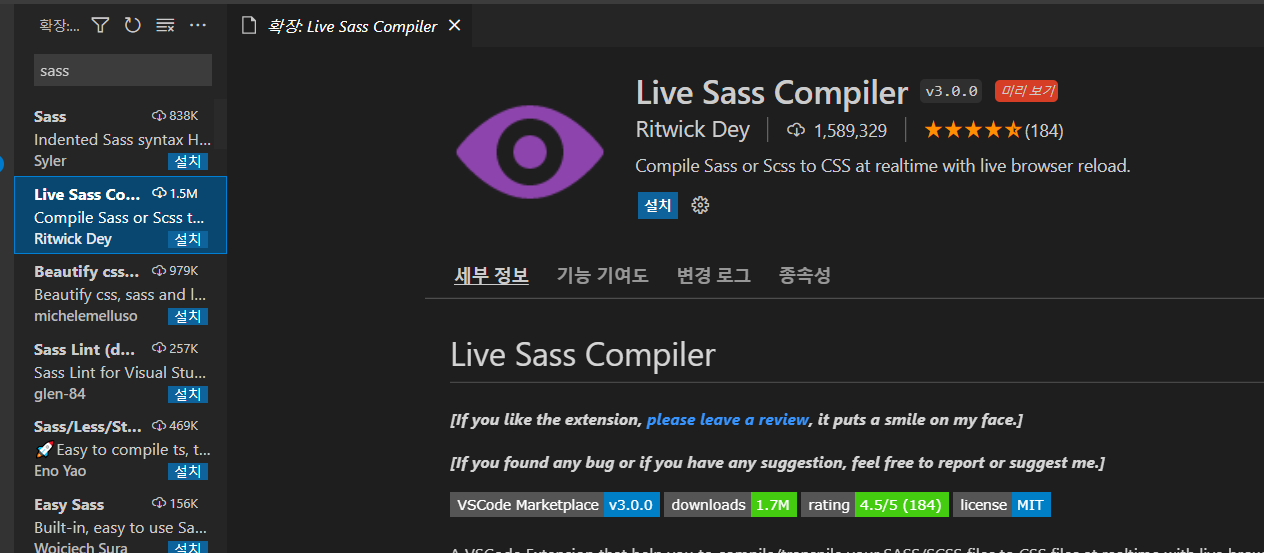The width and height of the screenshot is (1264, 553).
Task: Switch to the 세부 정보 tab
Action: point(491,275)
